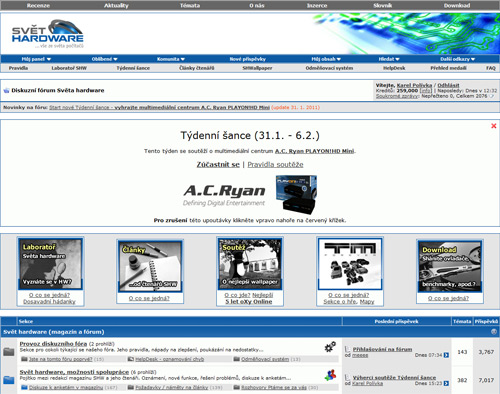
Task: Go to last post arrow for Výherci soutěže
Action: [x=446, y=384]
